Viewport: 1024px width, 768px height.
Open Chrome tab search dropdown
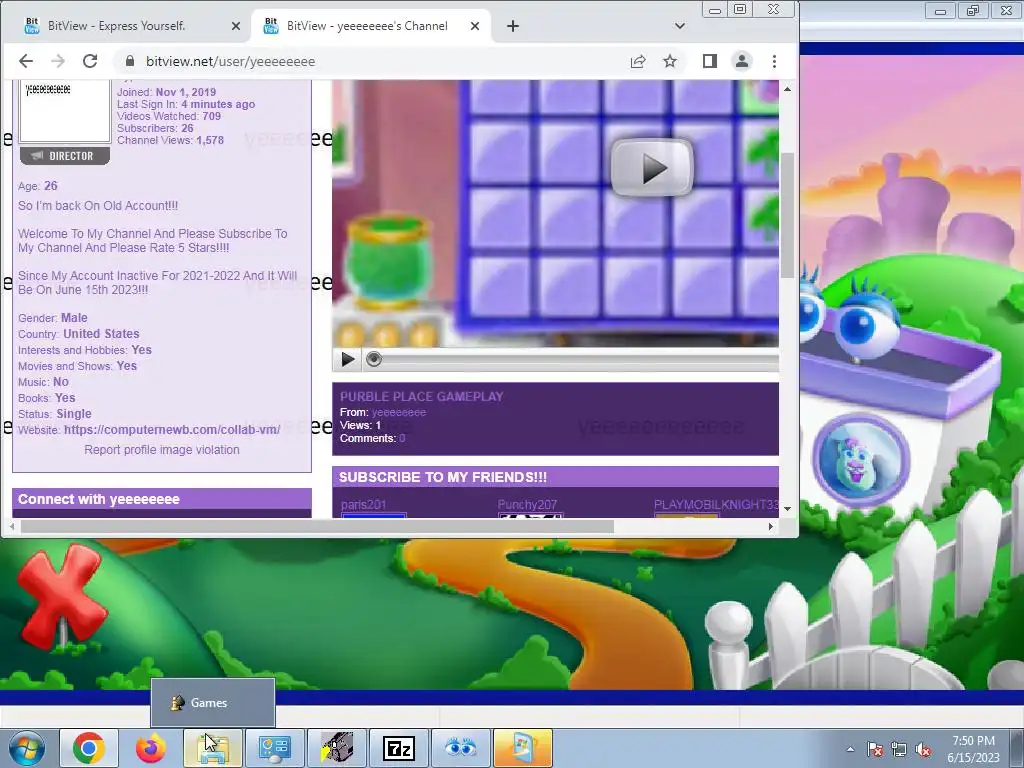tap(680, 26)
